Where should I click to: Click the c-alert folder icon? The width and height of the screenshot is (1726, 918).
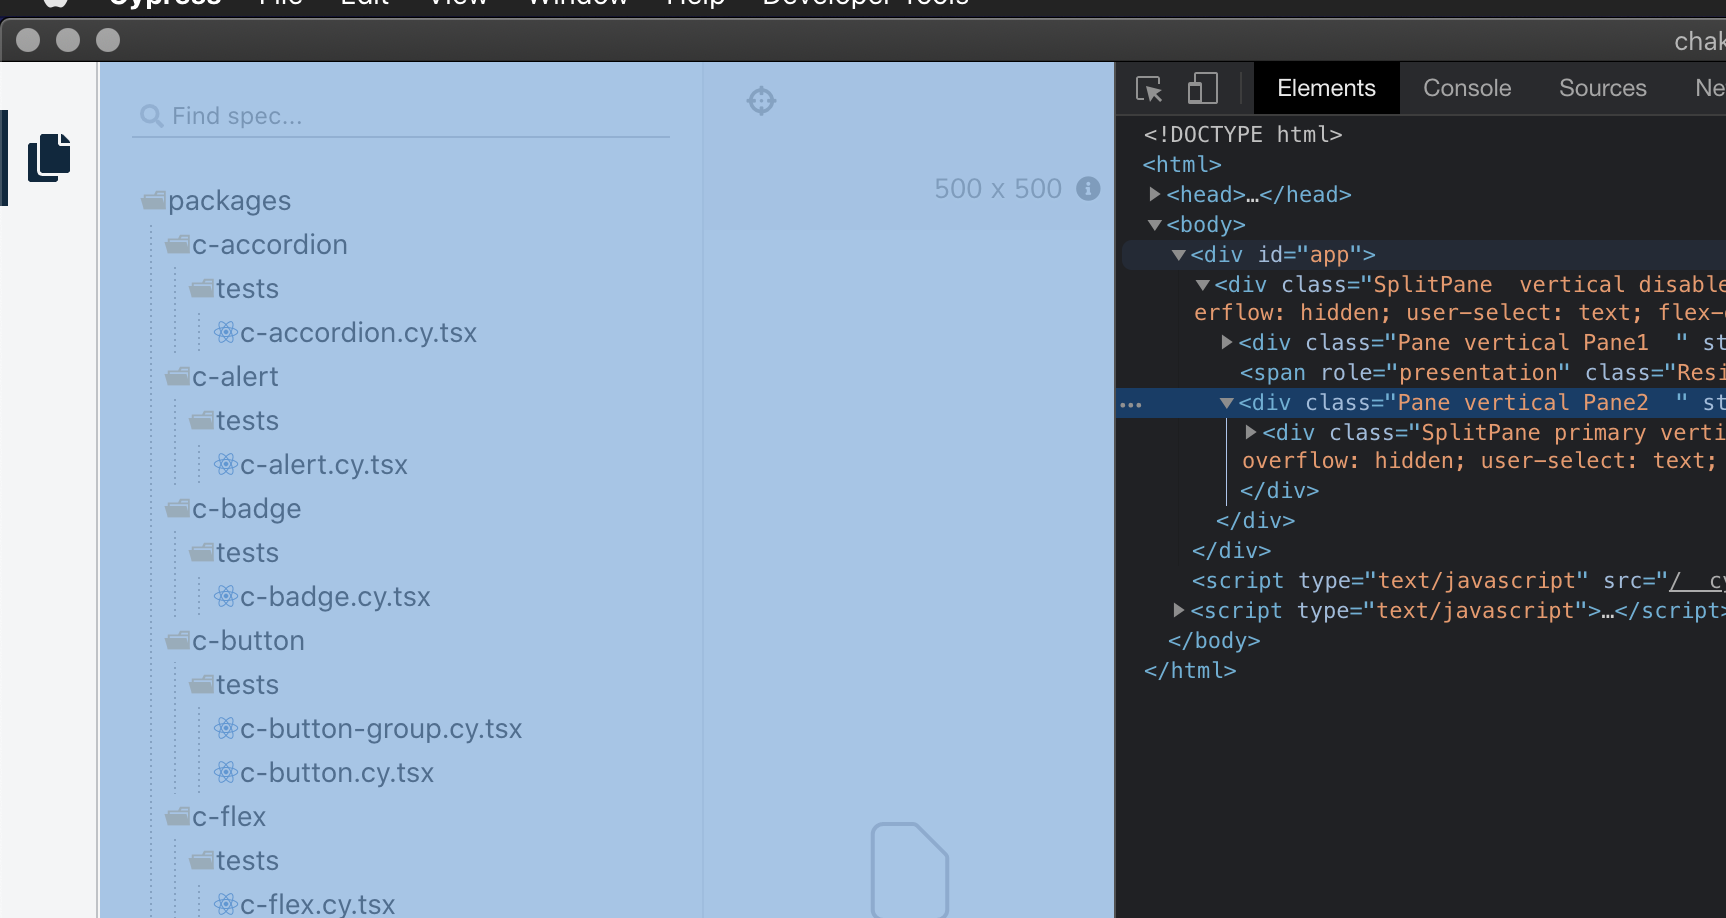(x=178, y=377)
